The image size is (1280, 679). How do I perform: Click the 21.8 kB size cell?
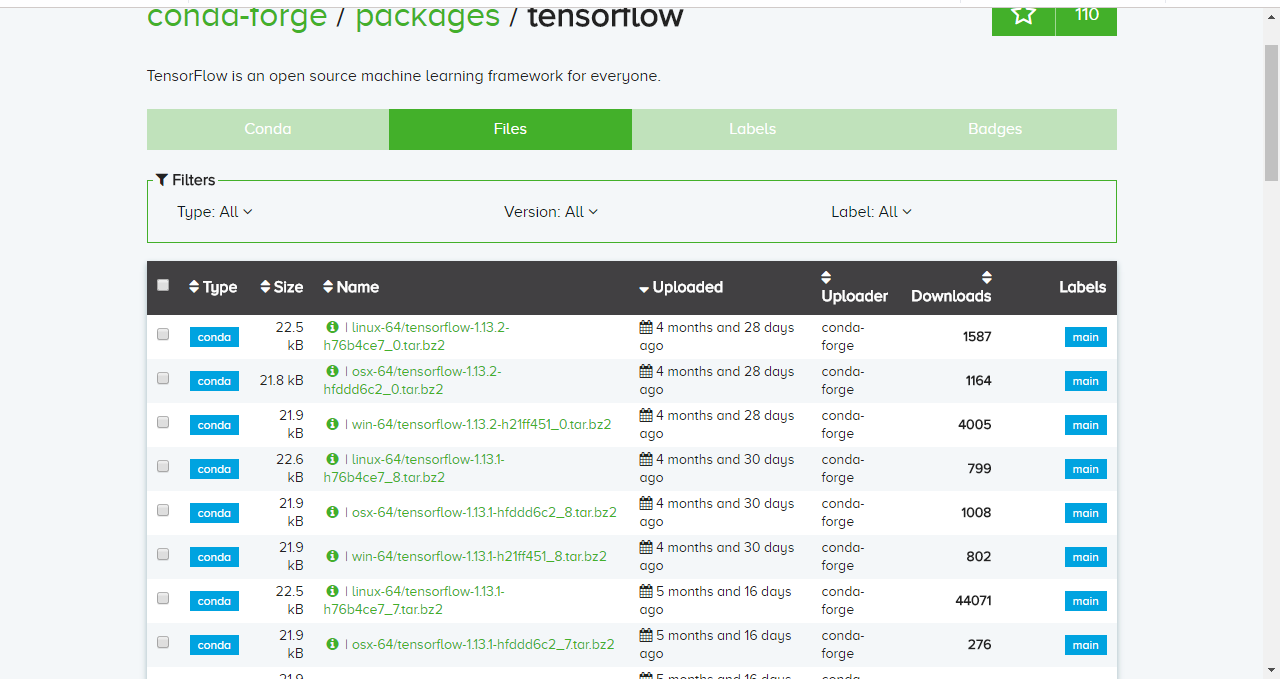pyautogui.click(x=281, y=380)
